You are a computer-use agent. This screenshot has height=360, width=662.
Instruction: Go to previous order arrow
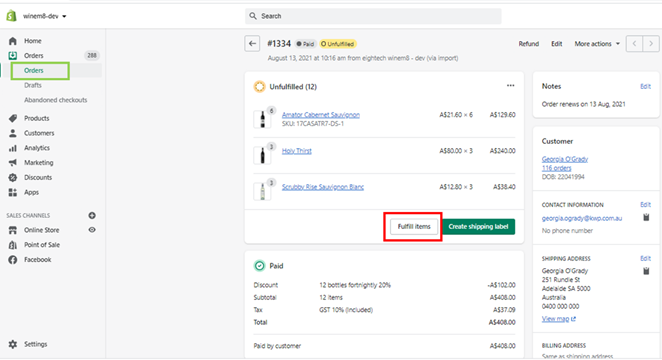click(634, 43)
